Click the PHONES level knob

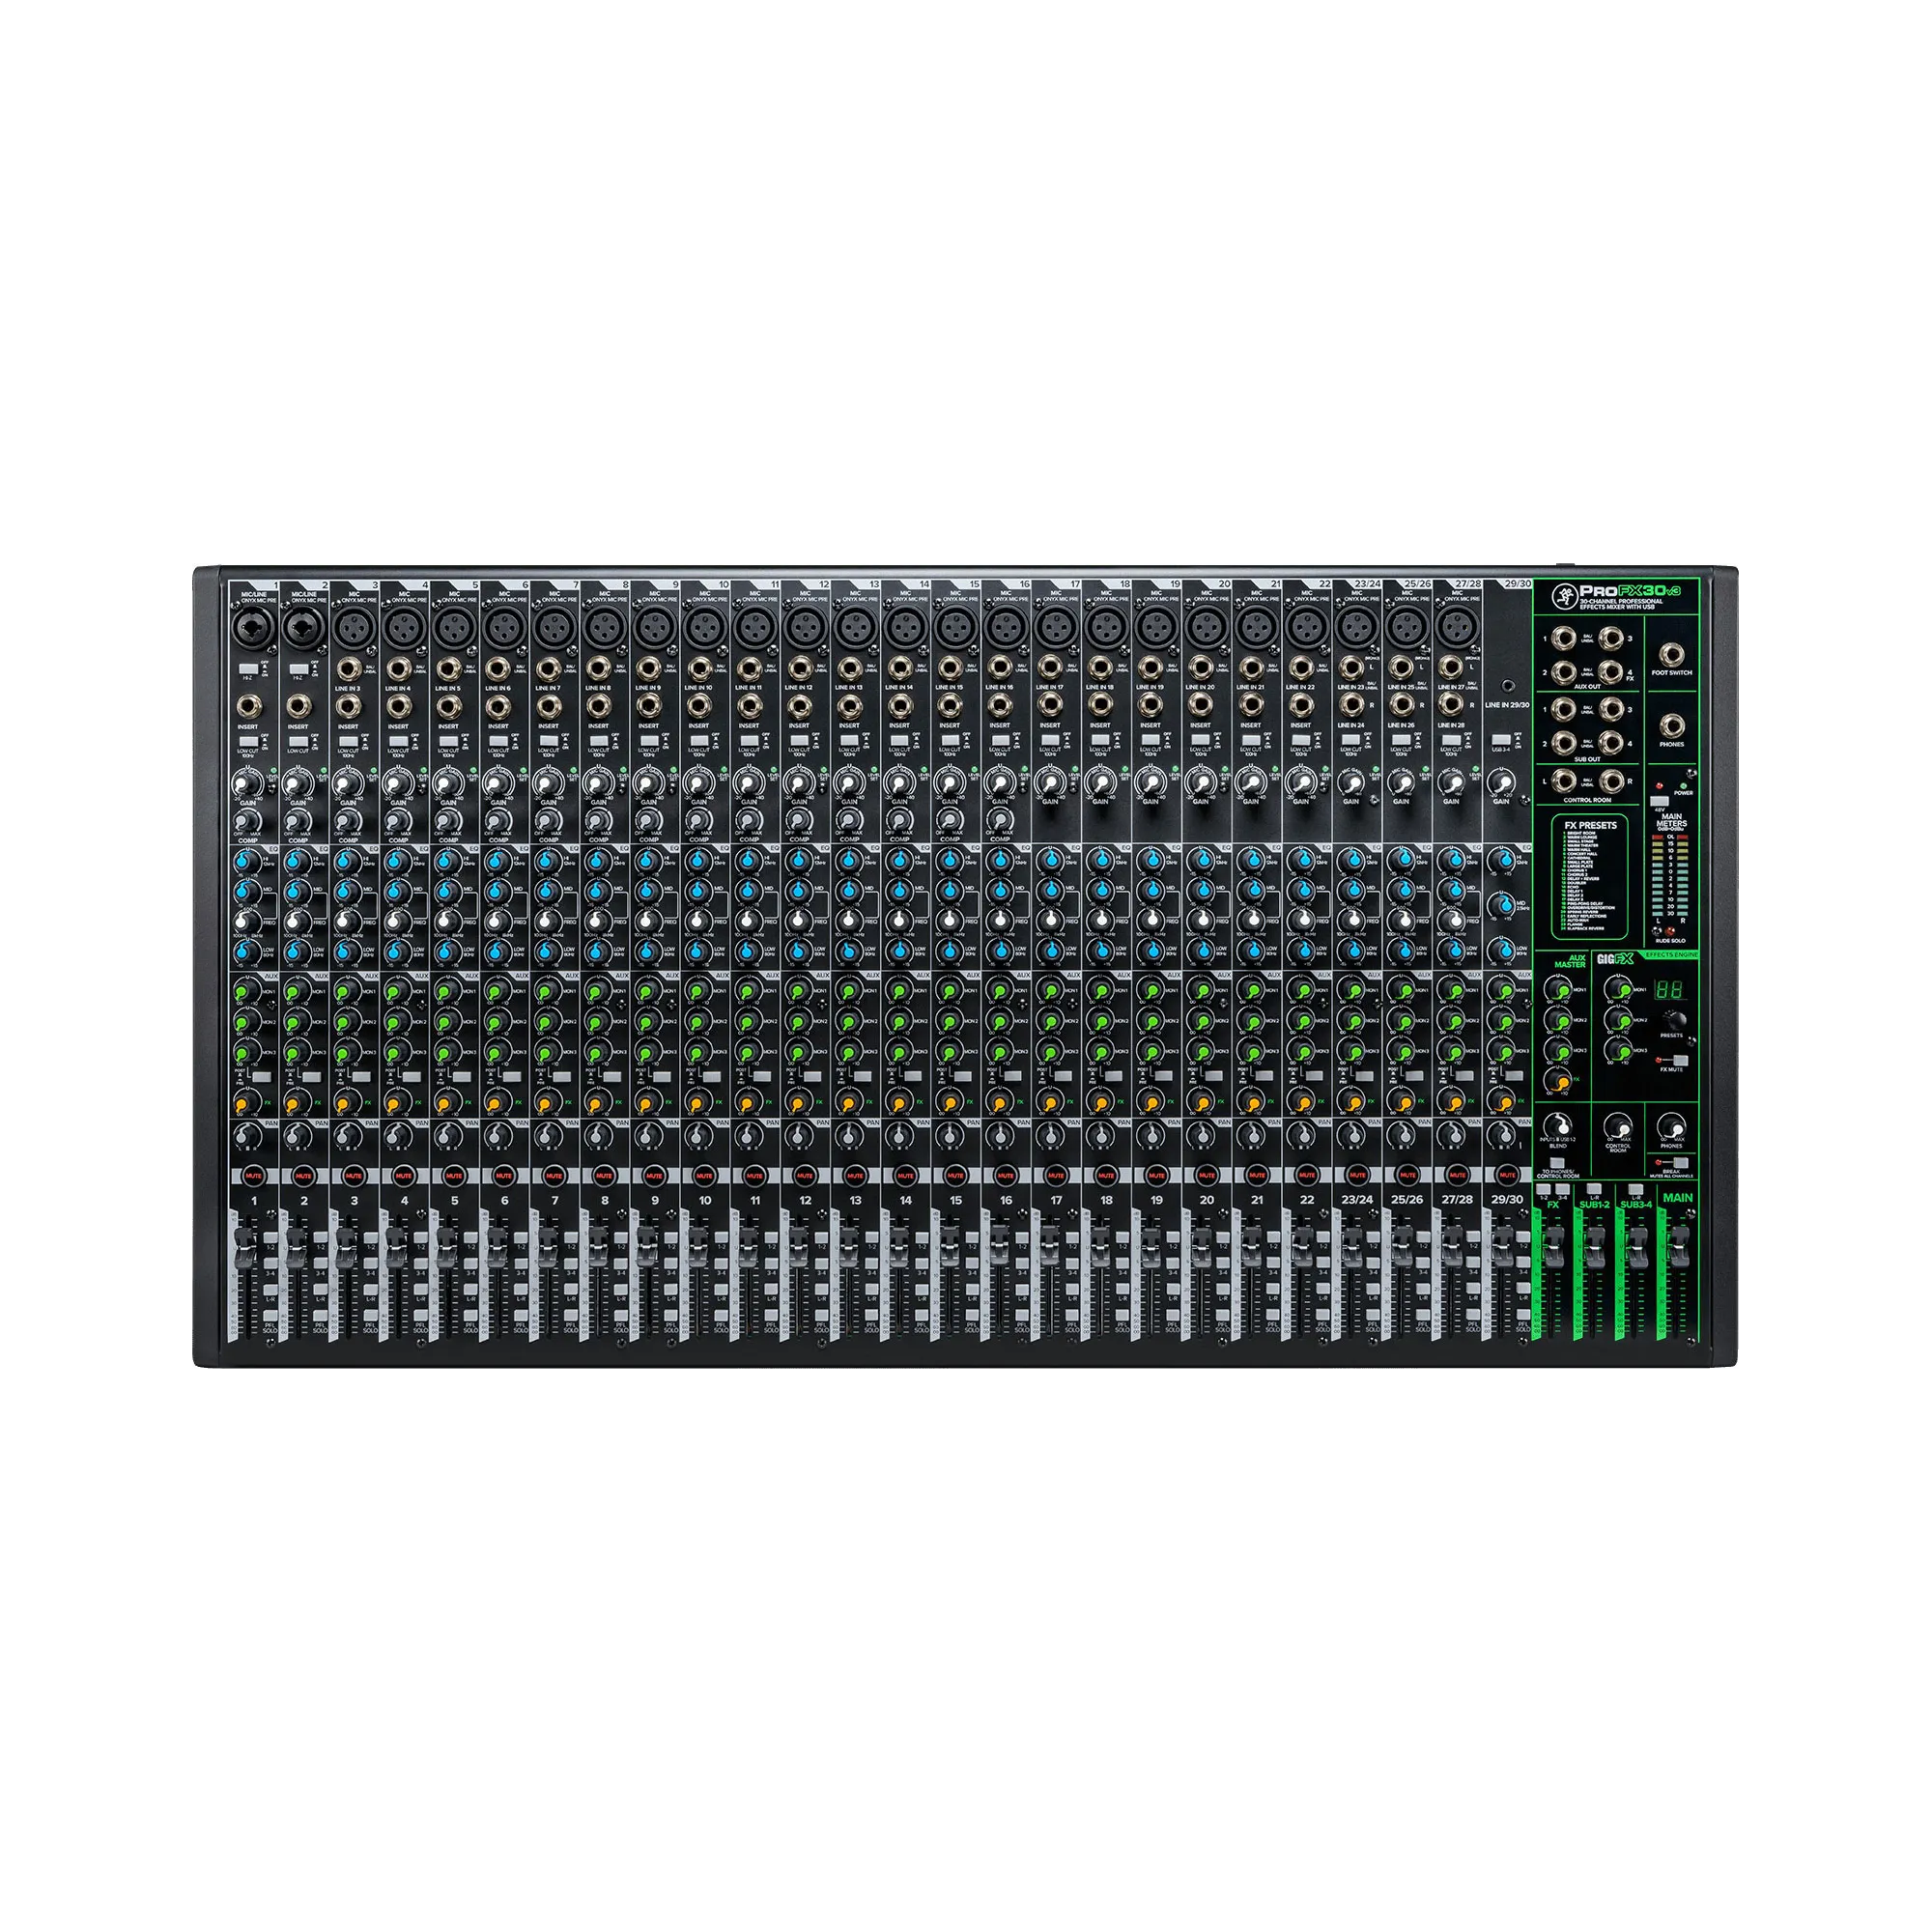[x=1671, y=1126]
